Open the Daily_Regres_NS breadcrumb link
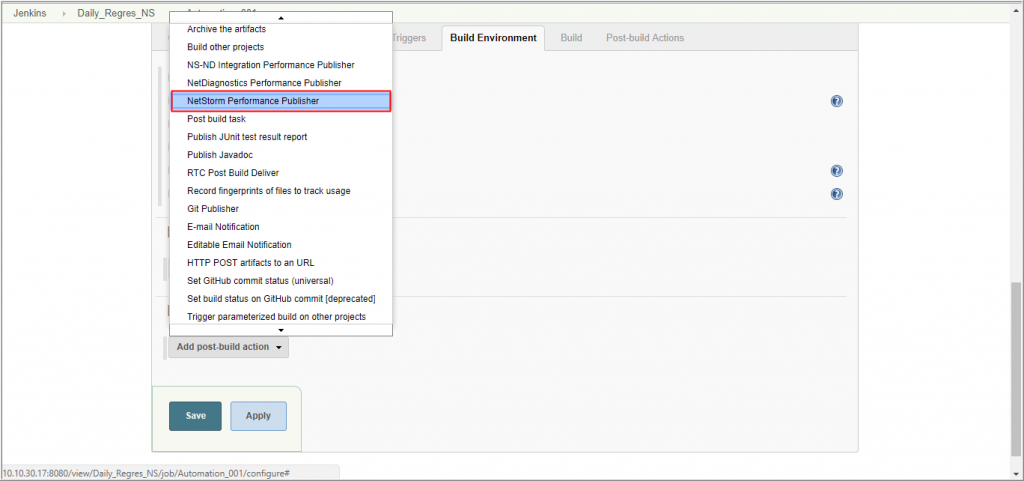 [116, 13]
